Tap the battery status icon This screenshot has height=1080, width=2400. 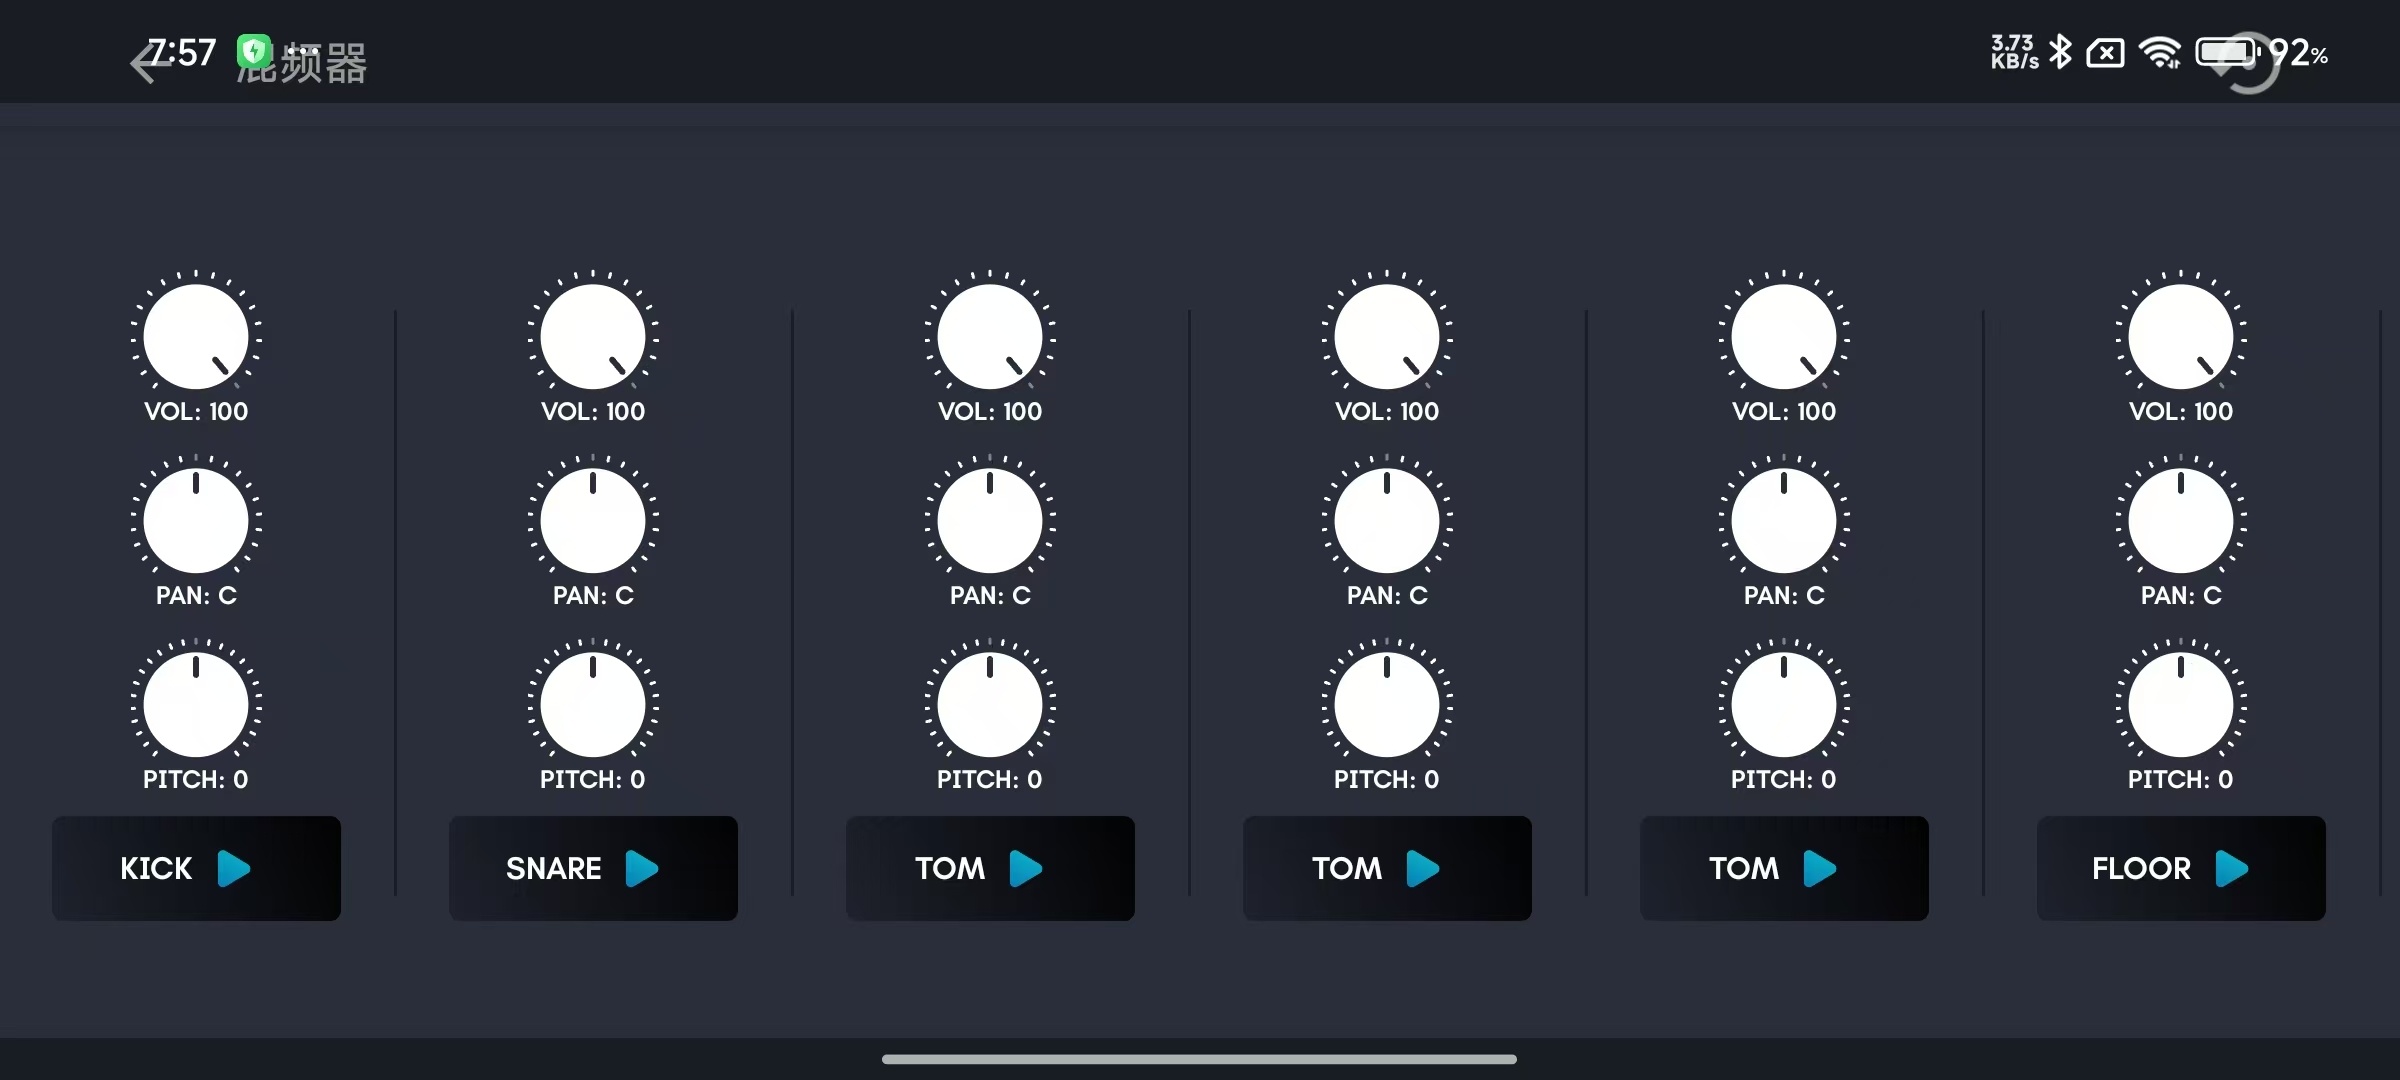(2227, 52)
